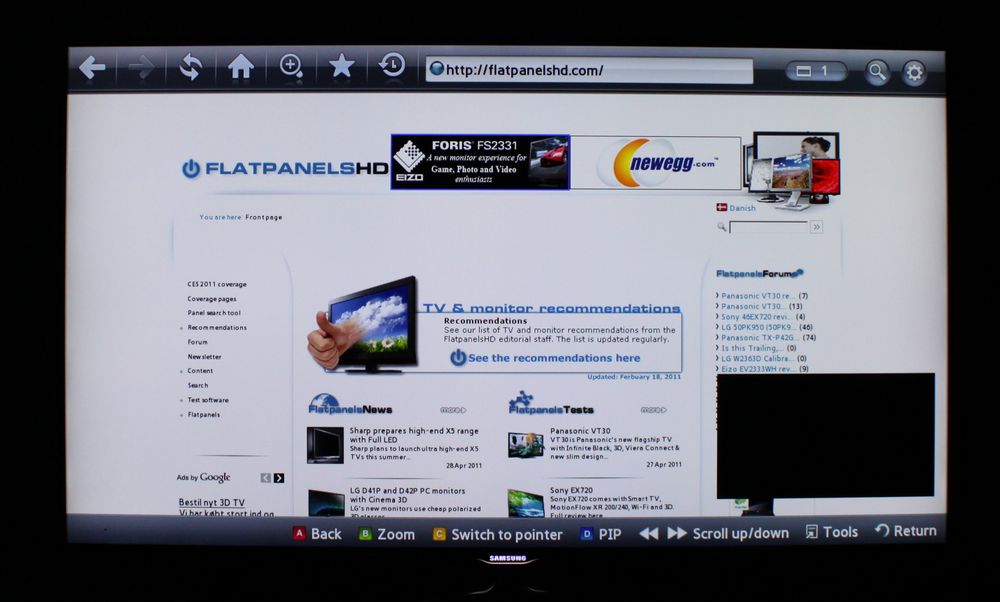Activate blue D PIP option
Screen dimensions: 1000x602
[x=601, y=534]
